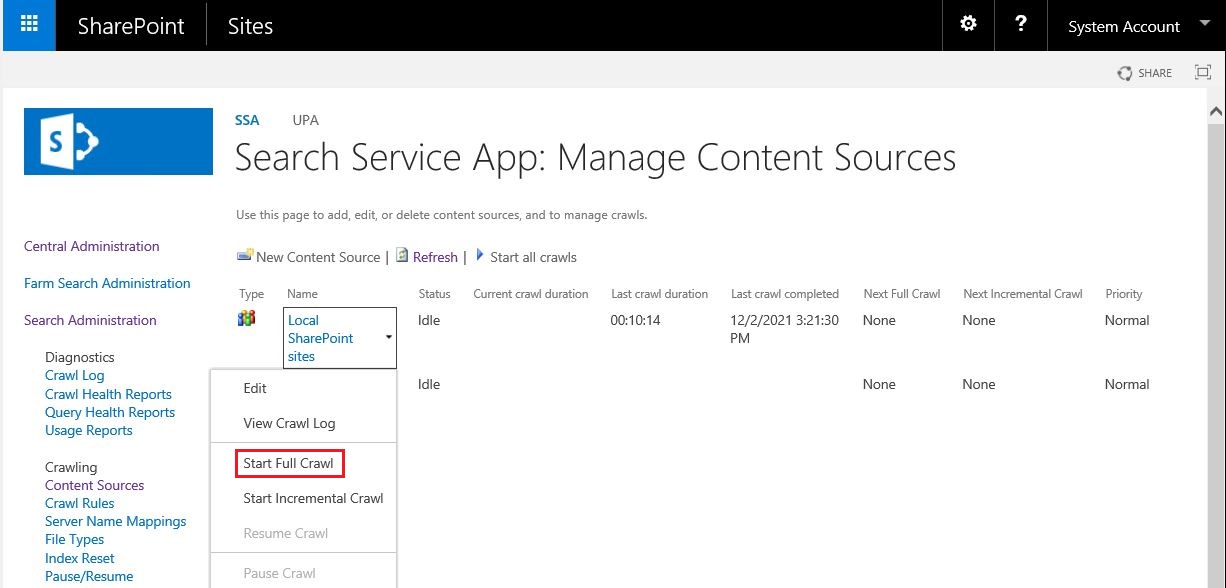Click the Diagnostics section heading
The height and width of the screenshot is (588, 1226).
tap(80, 357)
